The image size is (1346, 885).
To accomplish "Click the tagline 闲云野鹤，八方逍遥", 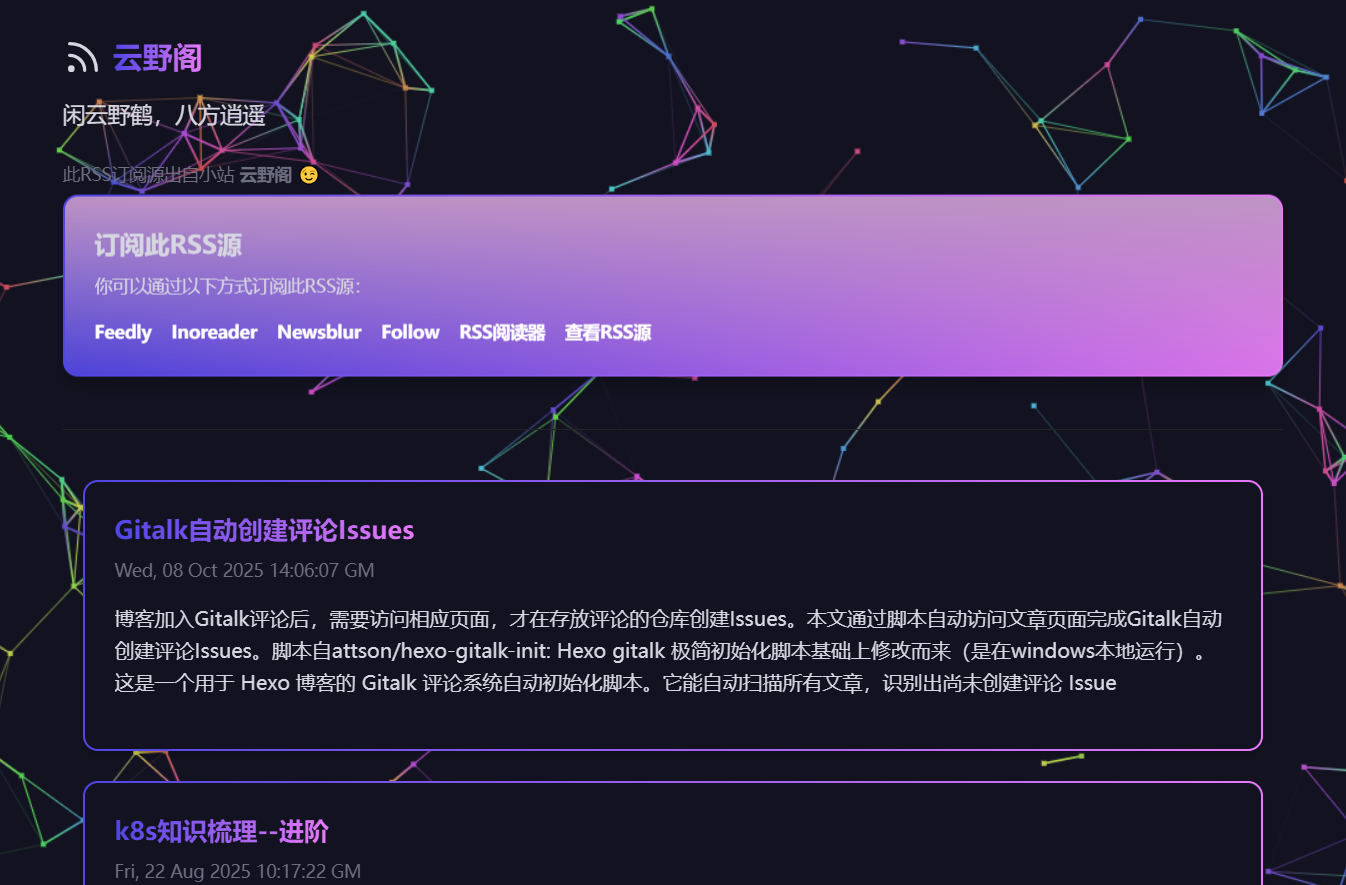I will (x=164, y=116).
